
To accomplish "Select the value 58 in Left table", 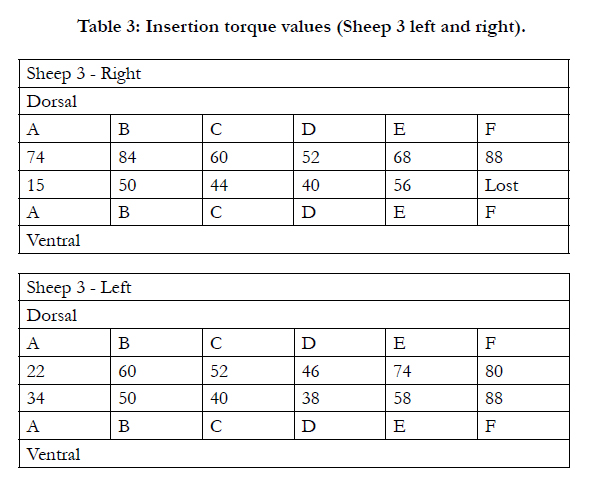I will point(402,398).
